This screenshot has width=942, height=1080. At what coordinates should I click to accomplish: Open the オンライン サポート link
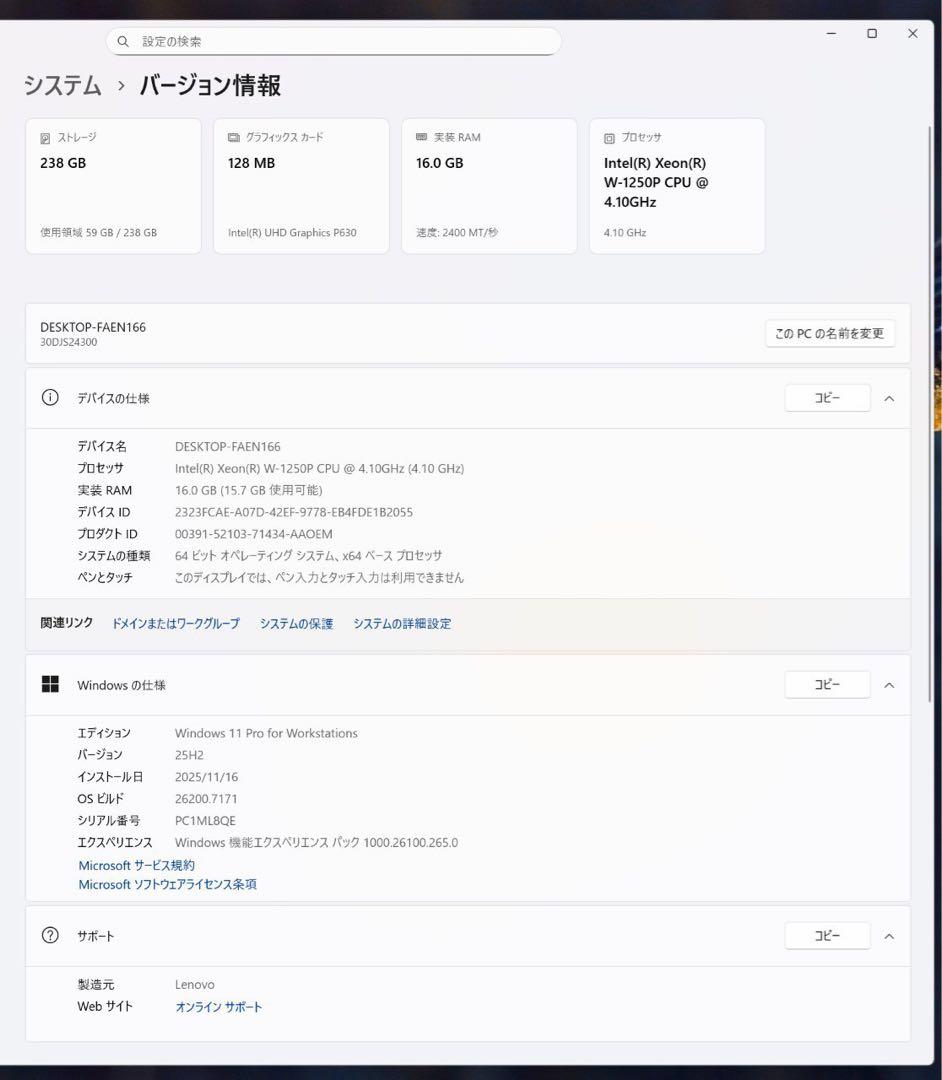point(218,1006)
